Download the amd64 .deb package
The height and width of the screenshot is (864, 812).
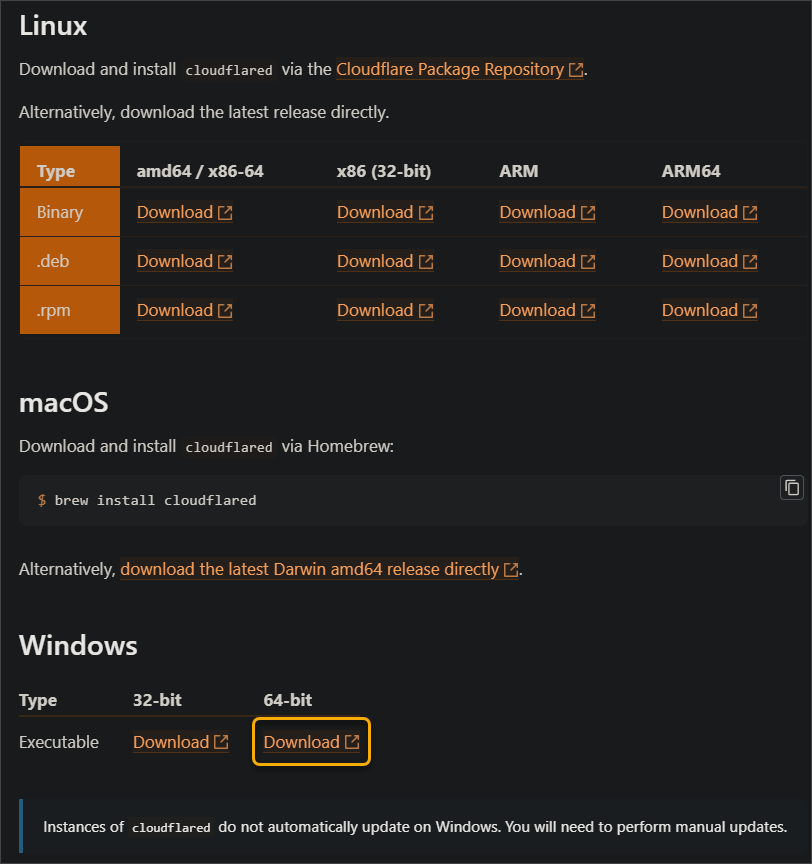click(185, 261)
